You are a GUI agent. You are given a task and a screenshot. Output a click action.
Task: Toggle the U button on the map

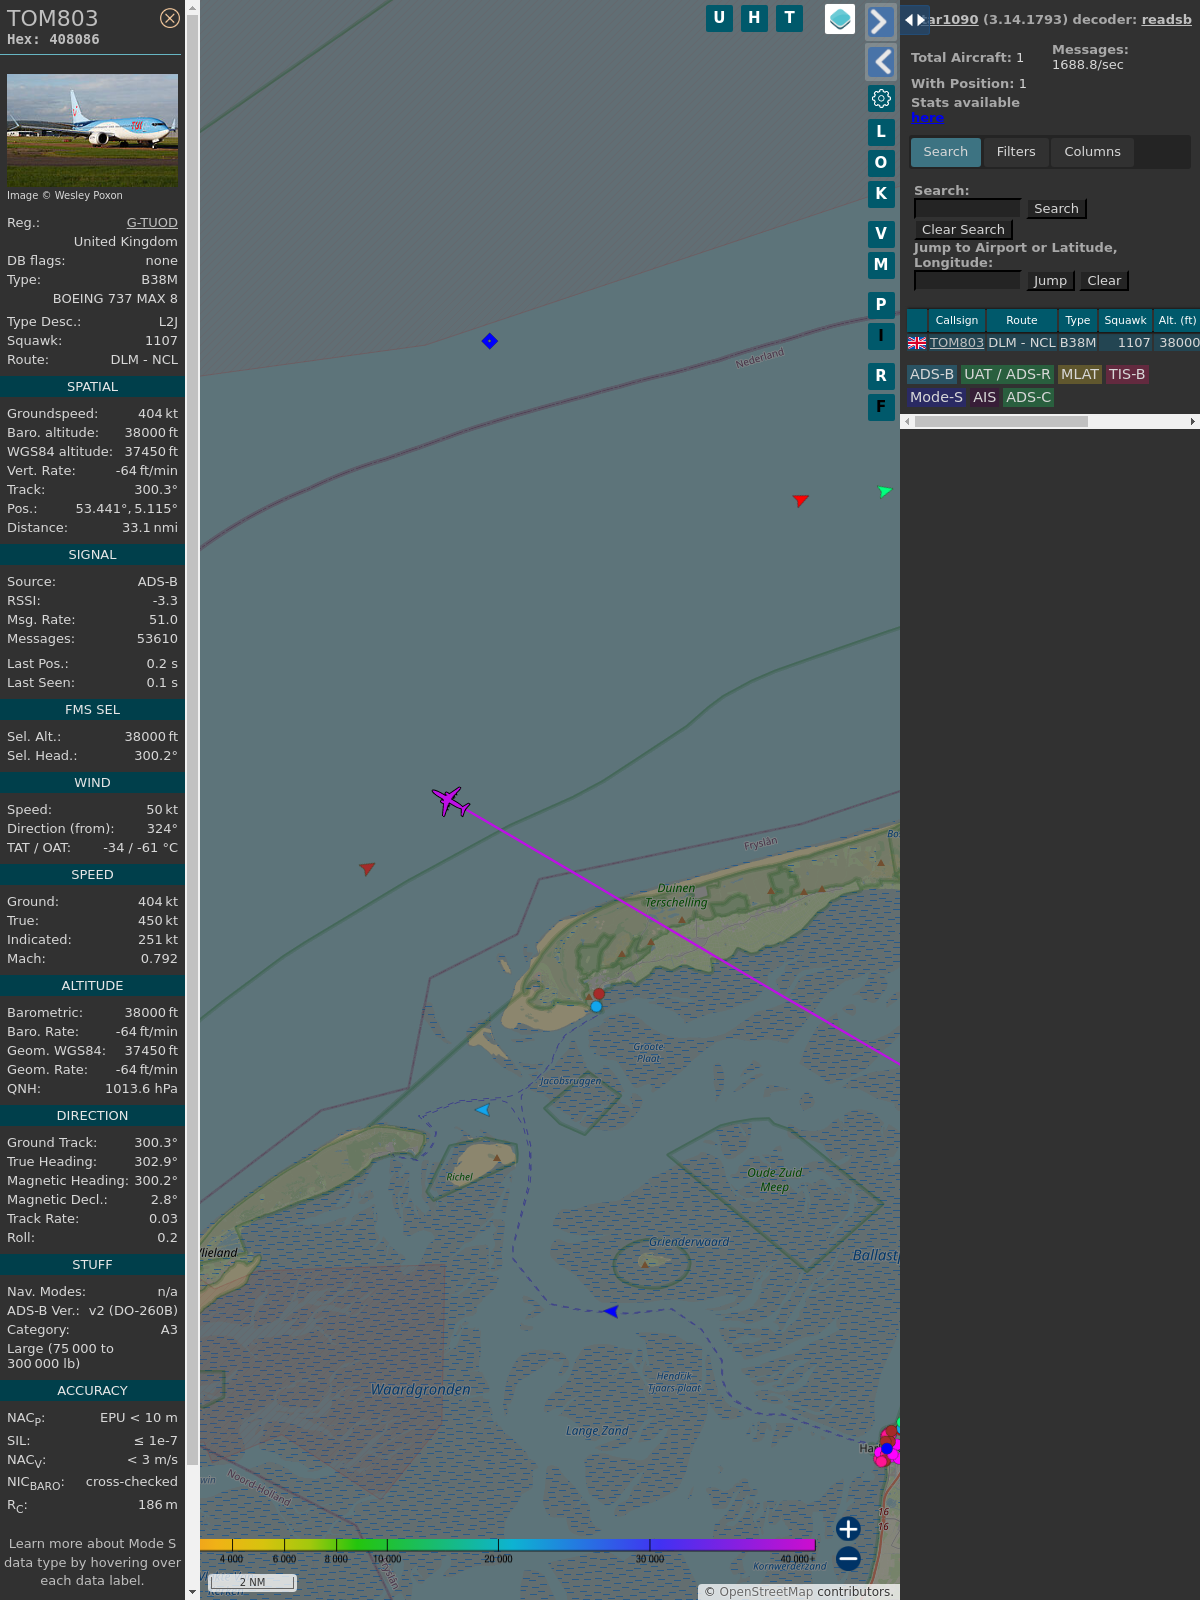coord(719,18)
